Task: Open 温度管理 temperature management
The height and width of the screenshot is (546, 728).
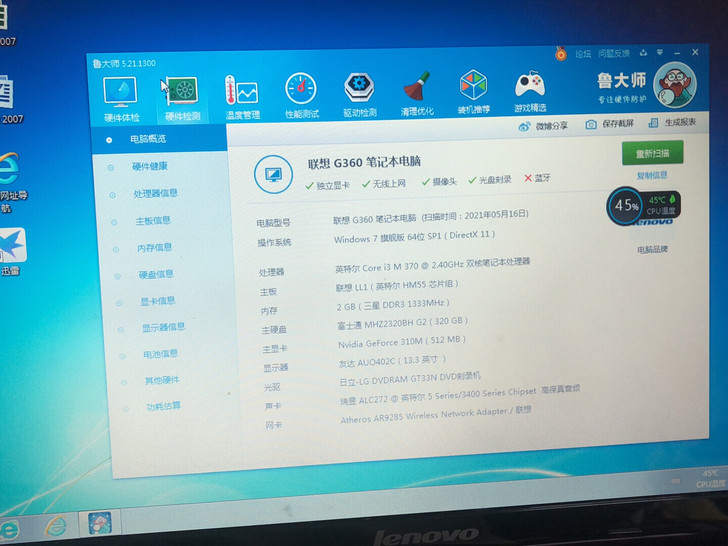Action: [x=242, y=97]
